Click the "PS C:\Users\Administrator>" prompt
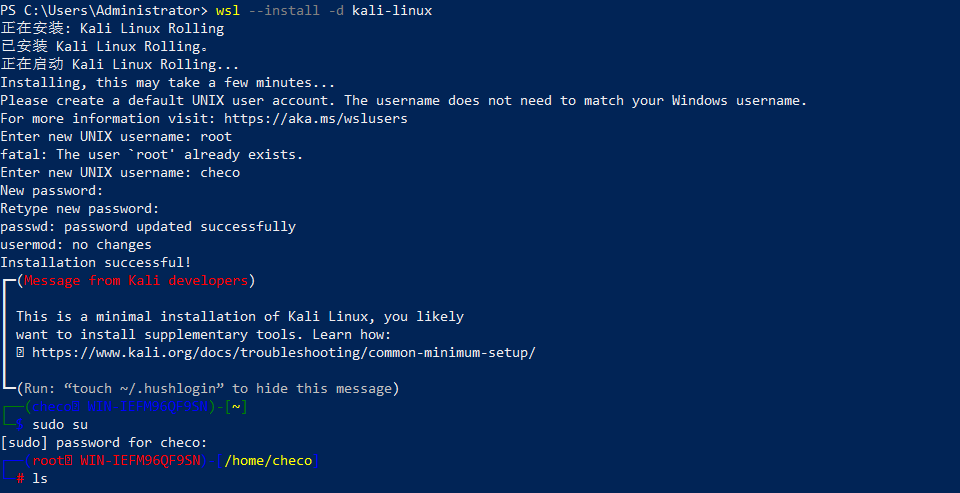The image size is (960, 493). coord(104,10)
